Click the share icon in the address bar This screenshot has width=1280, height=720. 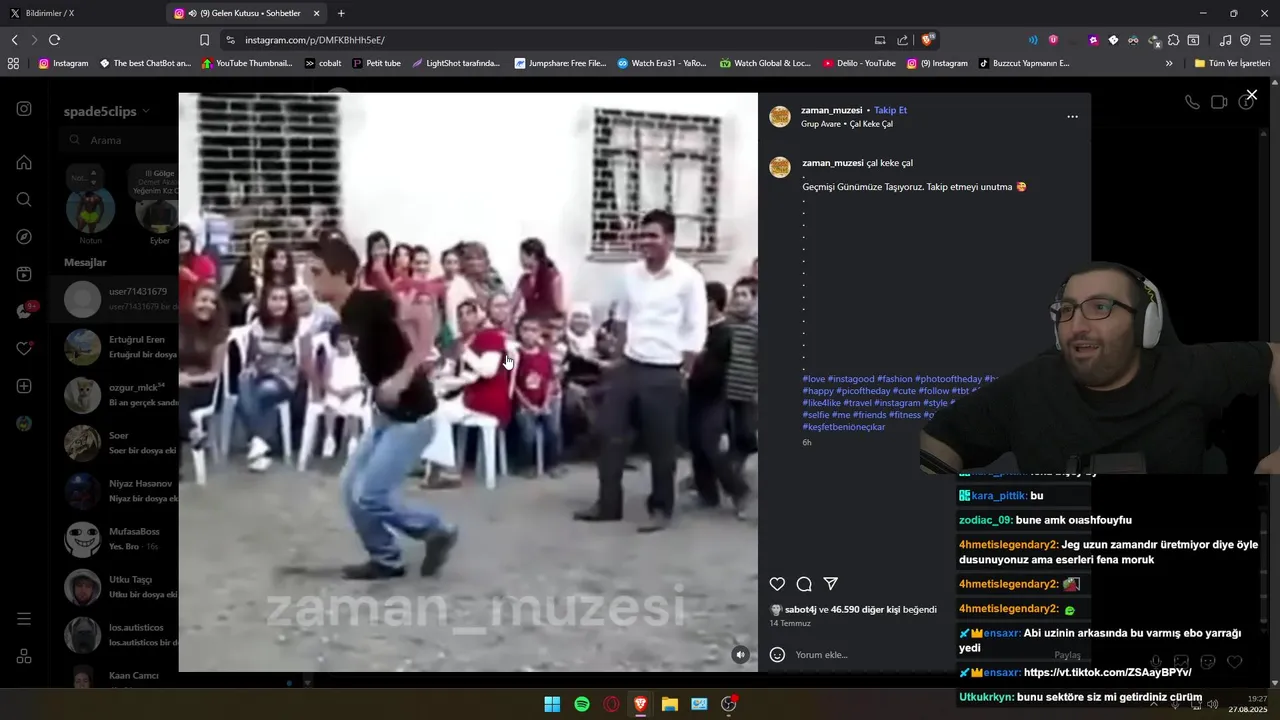tap(903, 40)
